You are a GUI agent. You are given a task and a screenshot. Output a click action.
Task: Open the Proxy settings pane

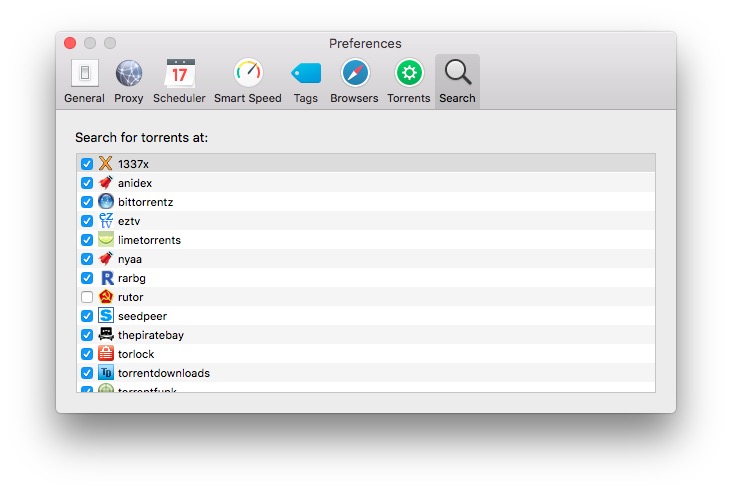pyautogui.click(x=128, y=81)
